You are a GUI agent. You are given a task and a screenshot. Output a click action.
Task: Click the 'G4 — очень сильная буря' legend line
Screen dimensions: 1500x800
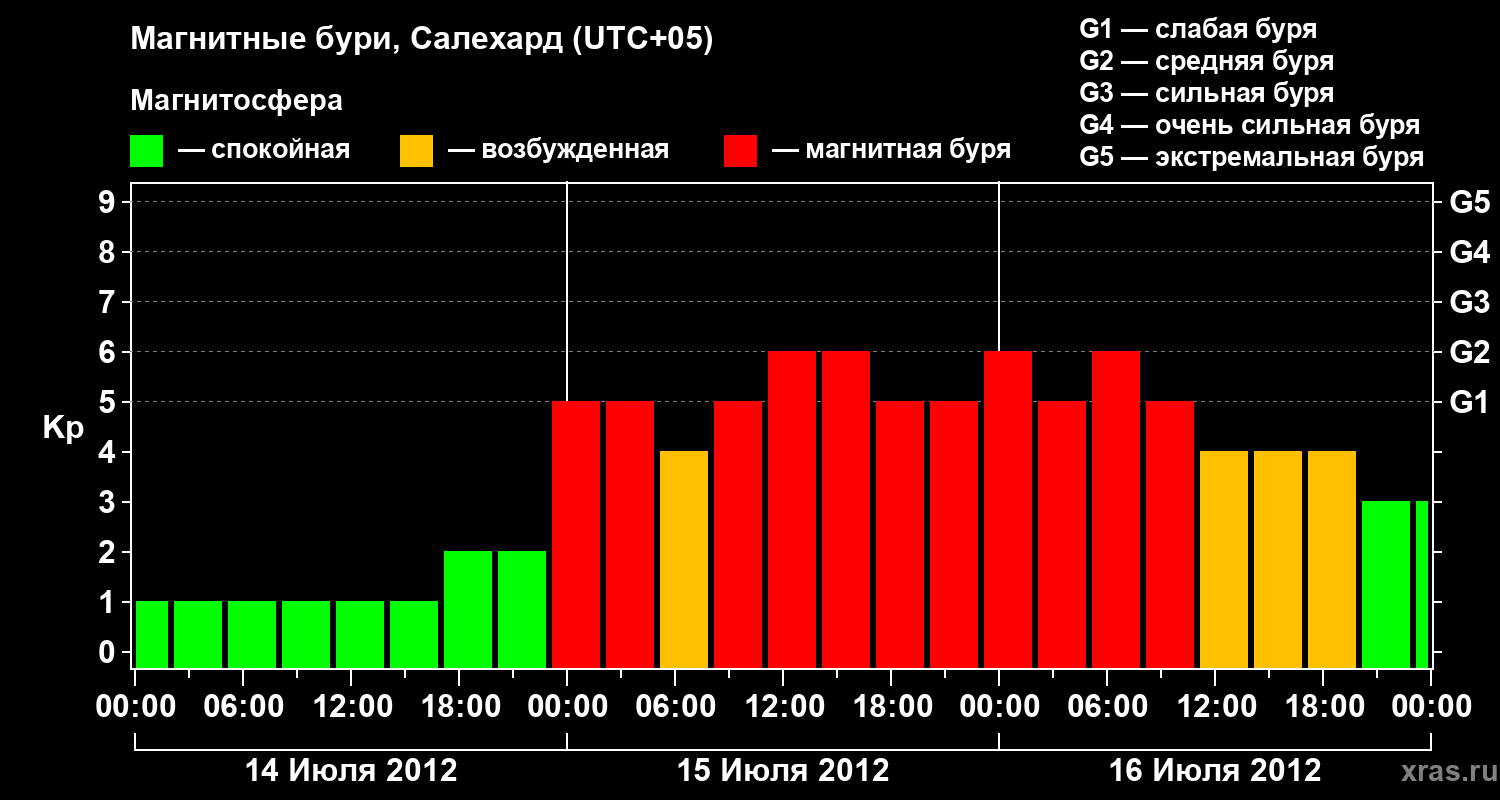pos(1250,125)
